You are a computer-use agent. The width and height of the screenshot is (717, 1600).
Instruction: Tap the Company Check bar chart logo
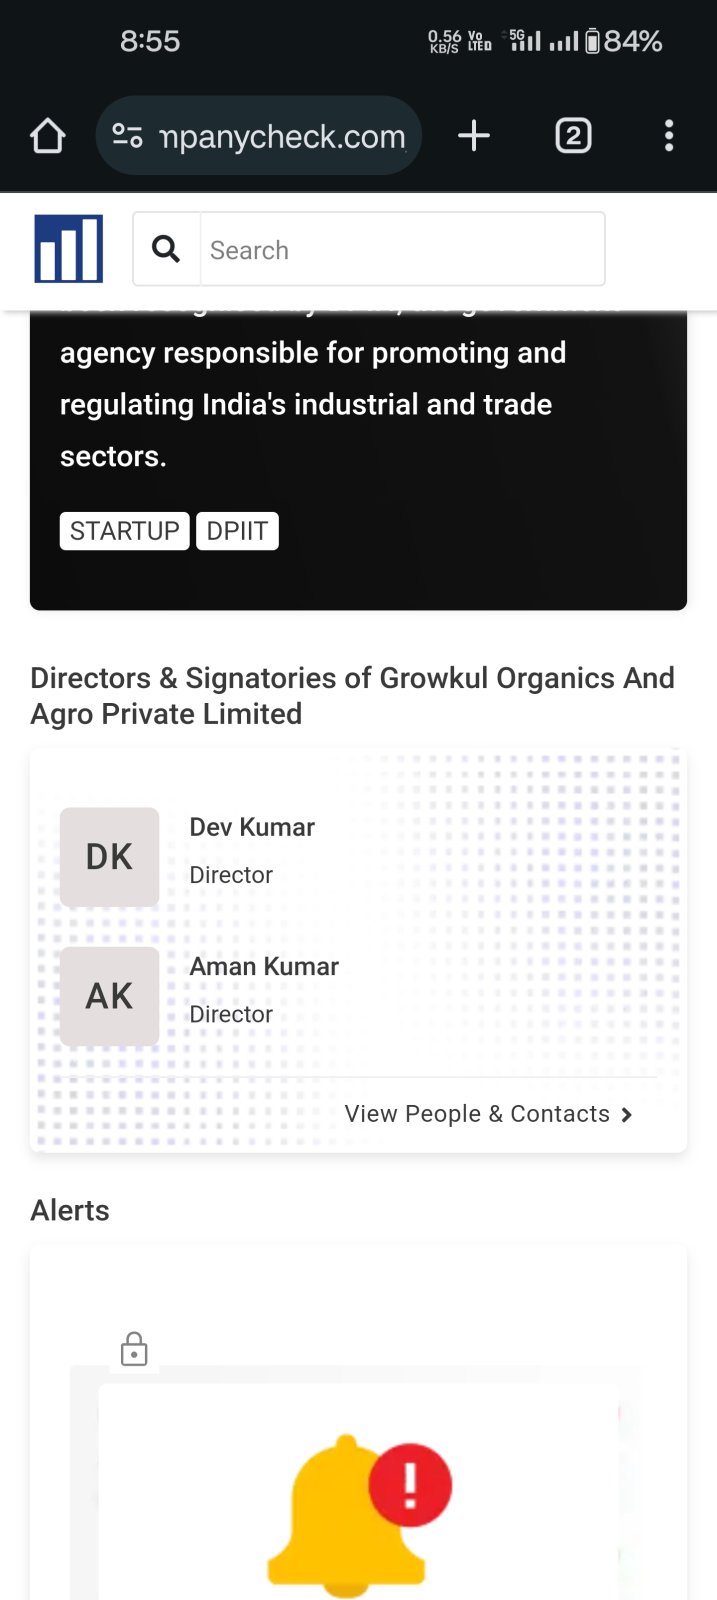click(68, 249)
